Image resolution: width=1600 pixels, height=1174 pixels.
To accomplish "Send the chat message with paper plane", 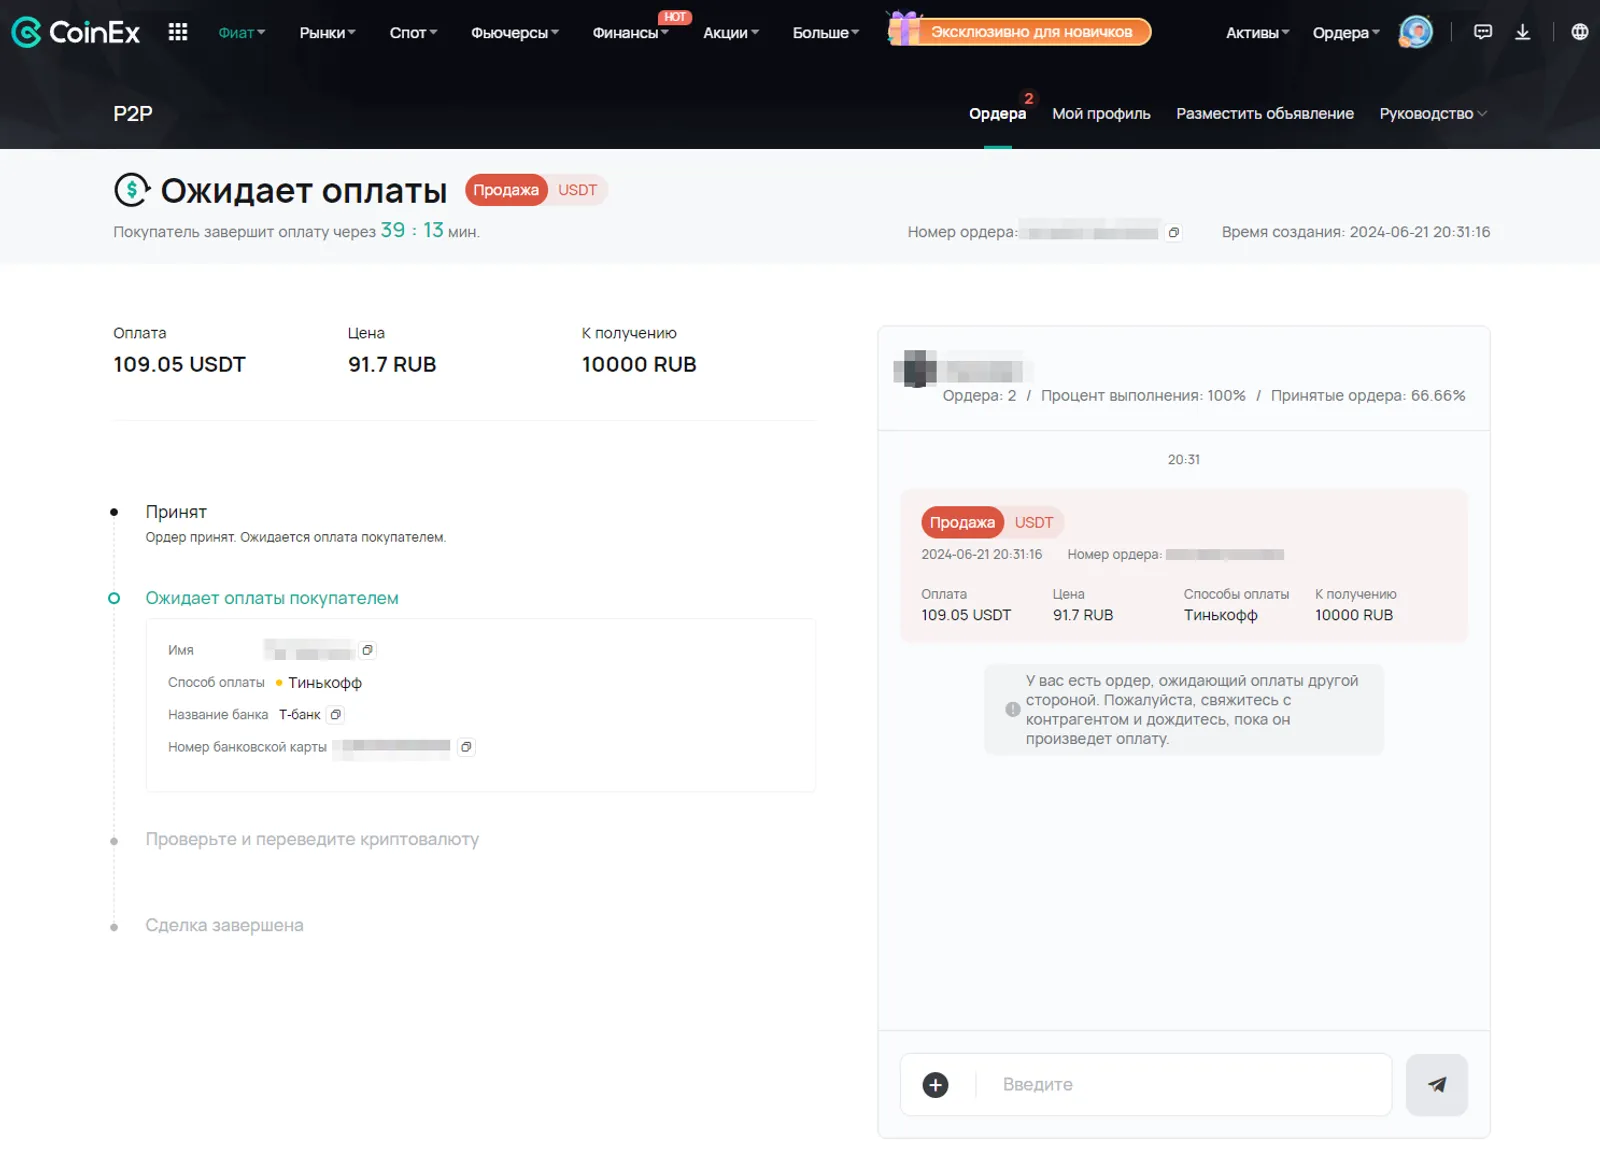I will point(1437,1085).
